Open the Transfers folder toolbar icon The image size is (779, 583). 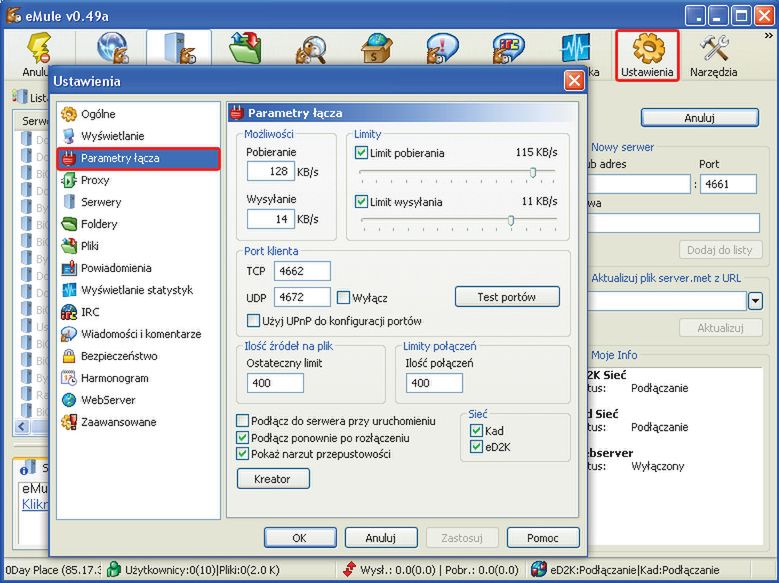245,48
